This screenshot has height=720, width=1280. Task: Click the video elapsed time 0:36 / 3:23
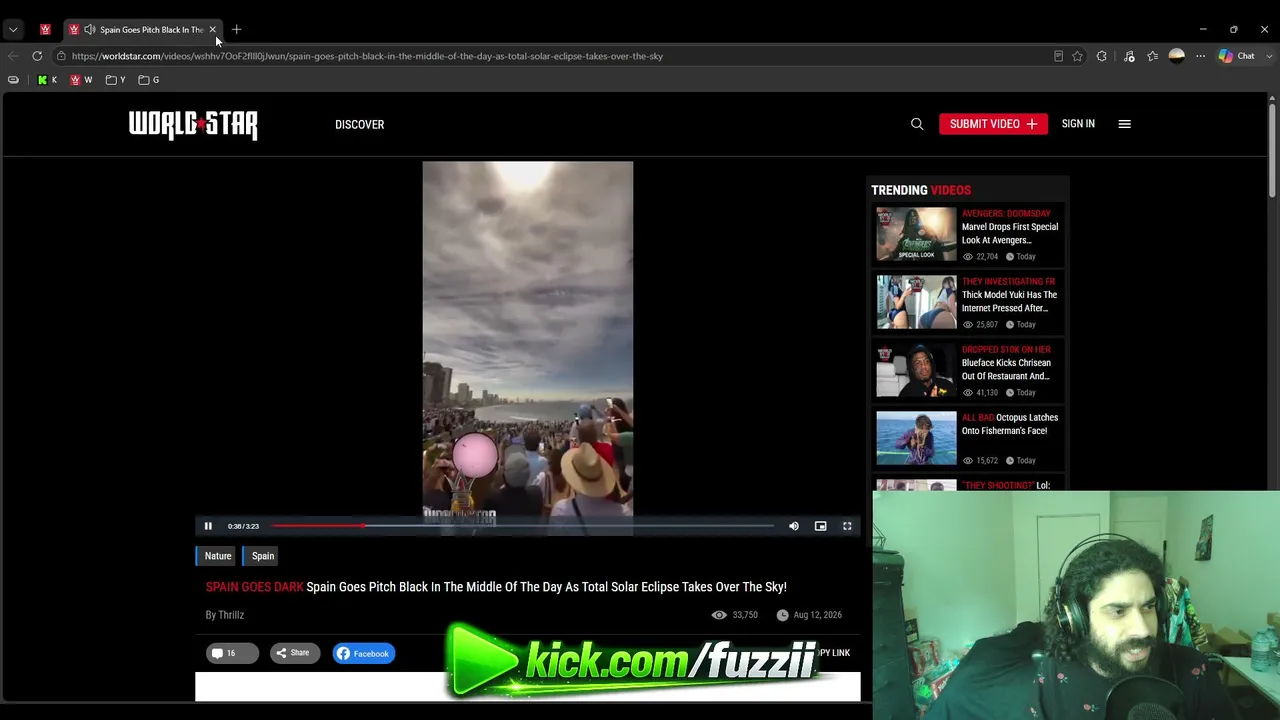(x=243, y=526)
